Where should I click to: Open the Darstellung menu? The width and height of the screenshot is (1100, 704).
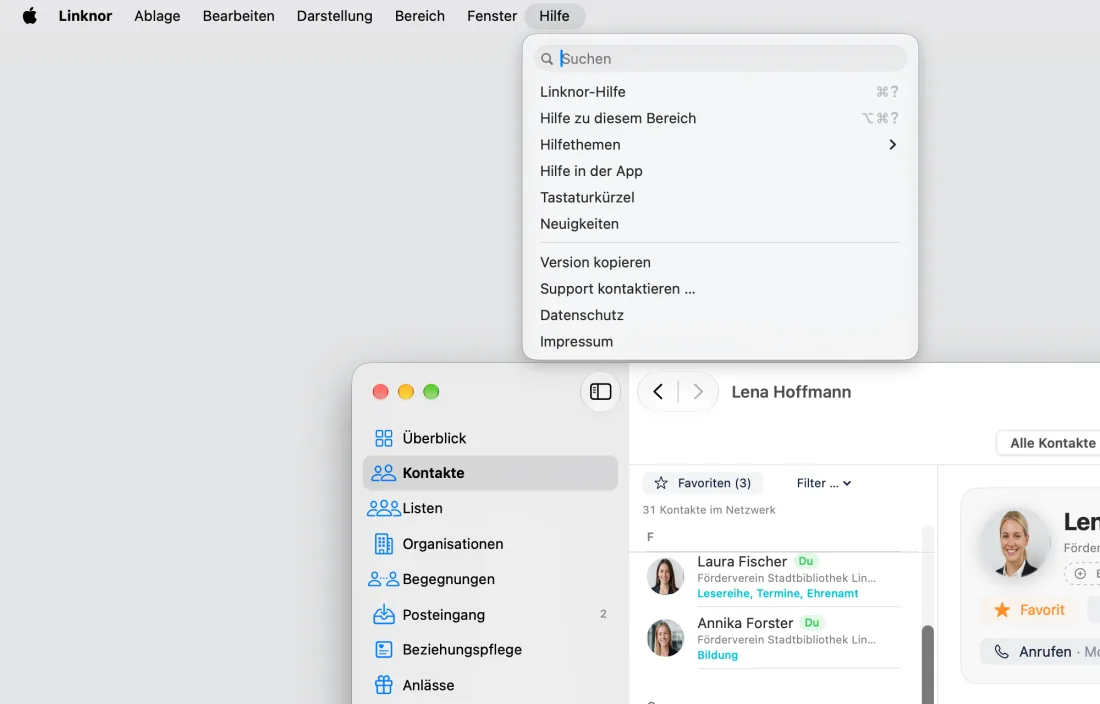(x=335, y=15)
